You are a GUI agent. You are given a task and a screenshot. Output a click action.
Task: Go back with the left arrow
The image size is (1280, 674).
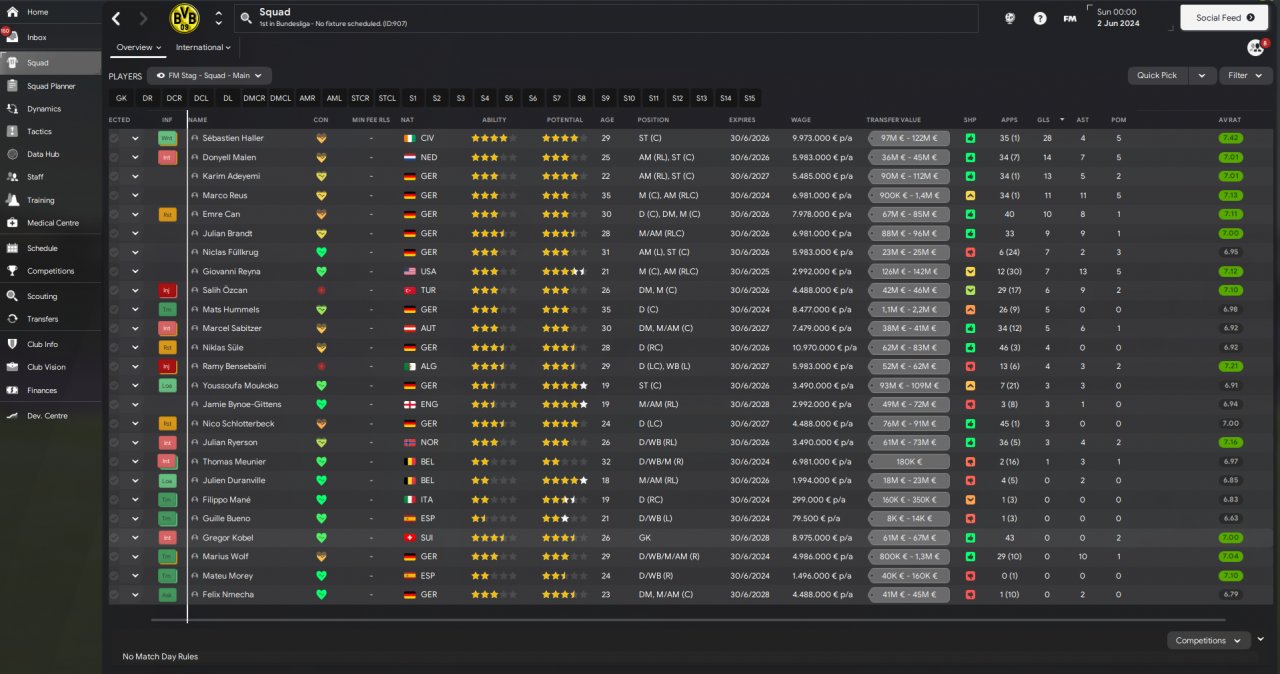tap(116, 18)
